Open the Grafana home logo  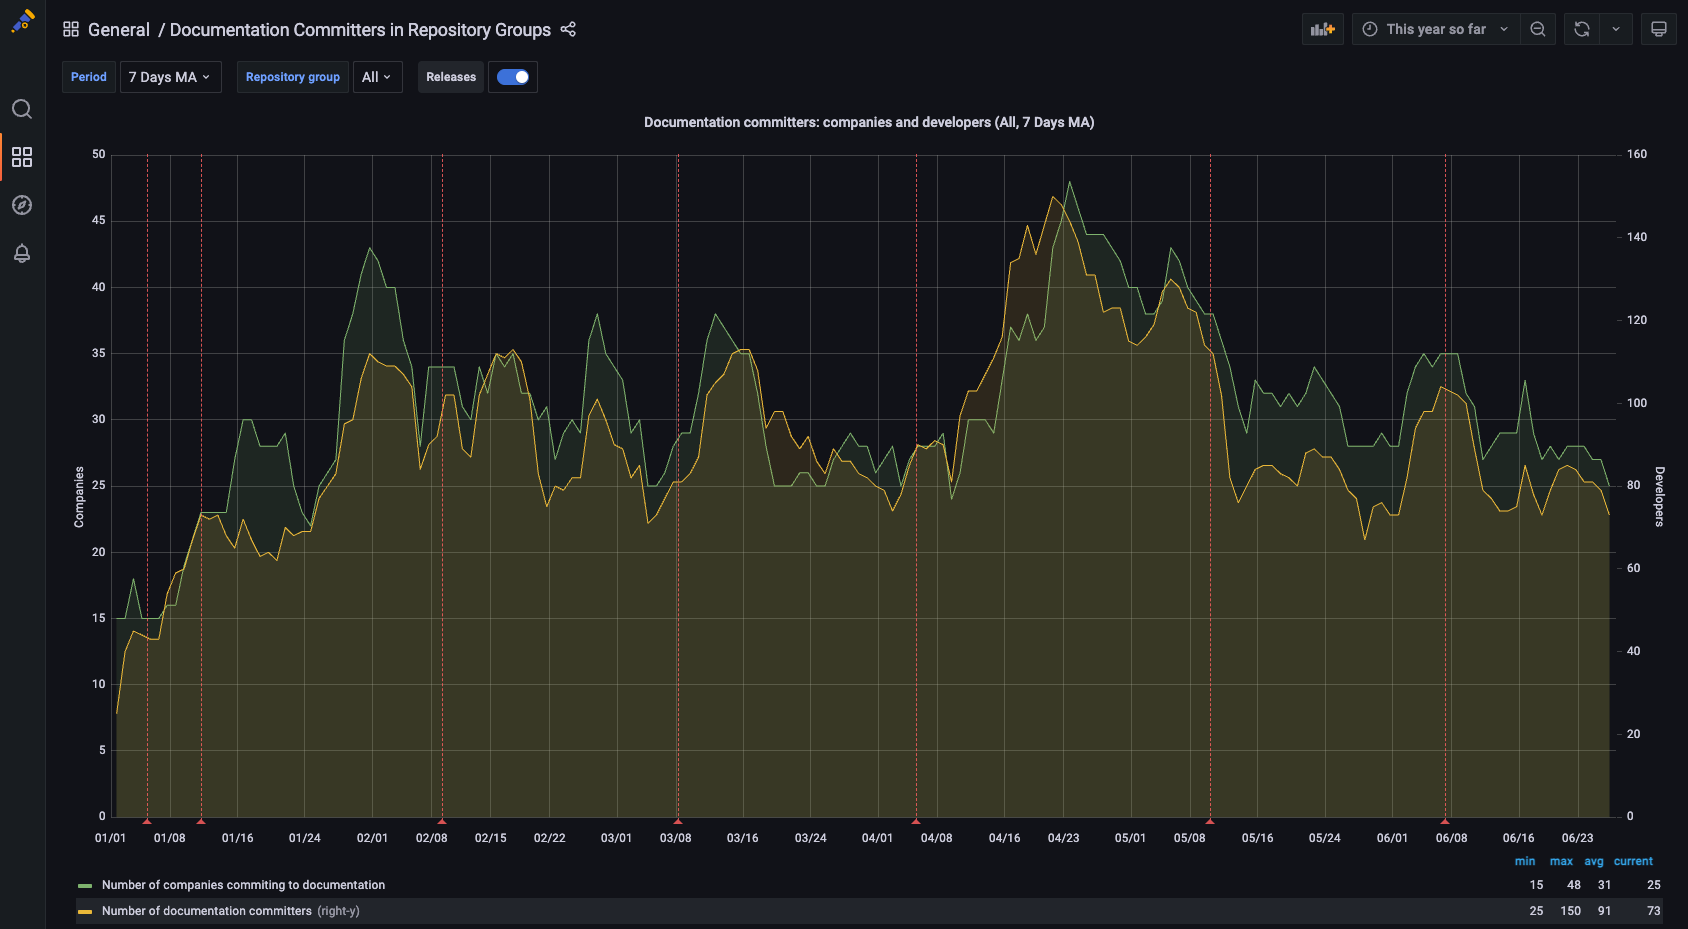coord(22,22)
